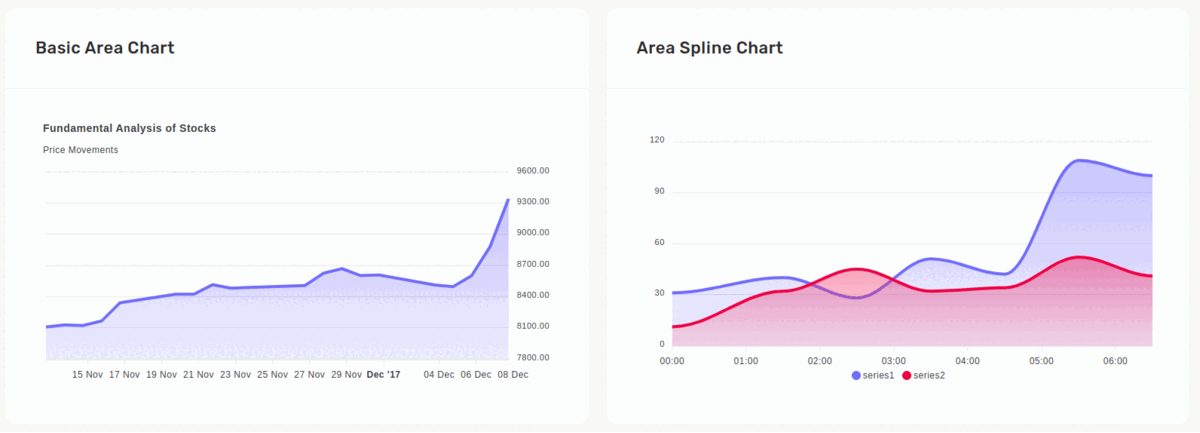Select the 15 Nov date label
This screenshot has height=433, width=1200.
click(88, 375)
